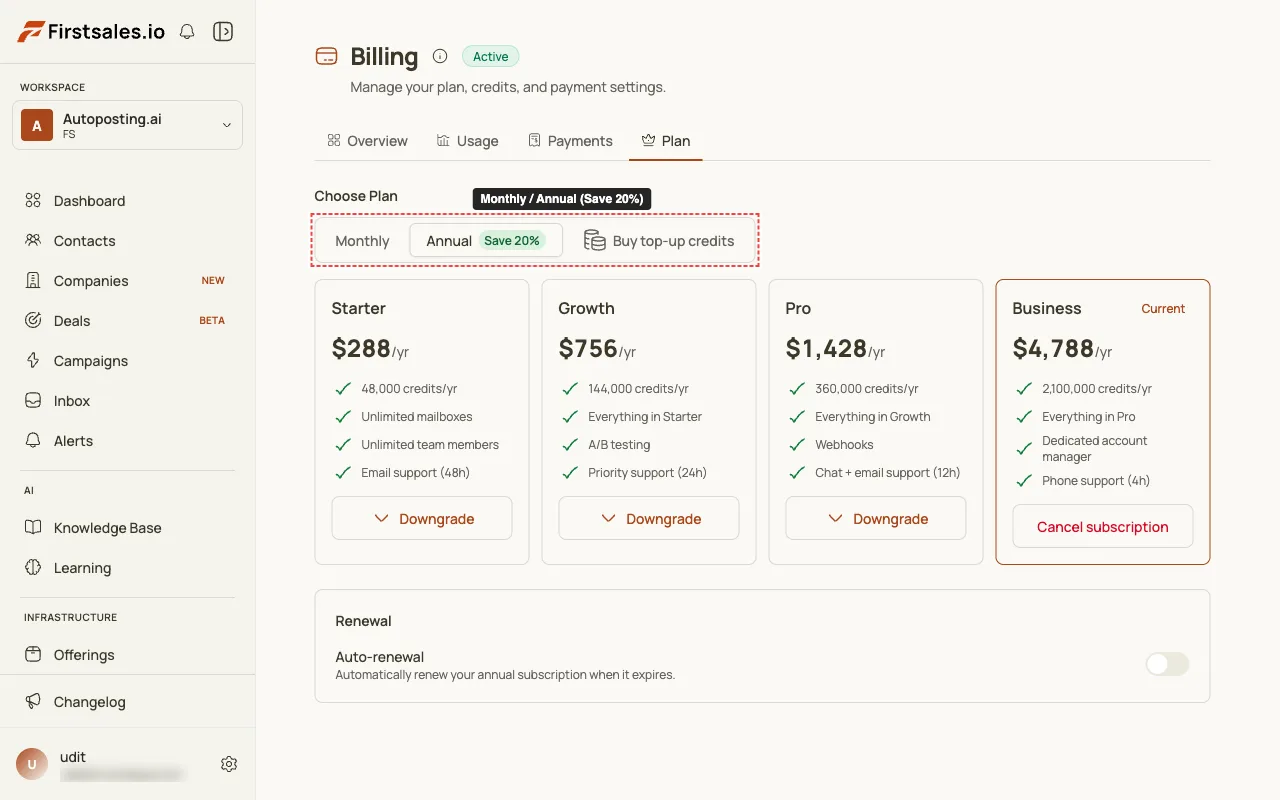Switch to the Usage tab
The height and width of the screenshot is (800, 1280).
point(467,141)
